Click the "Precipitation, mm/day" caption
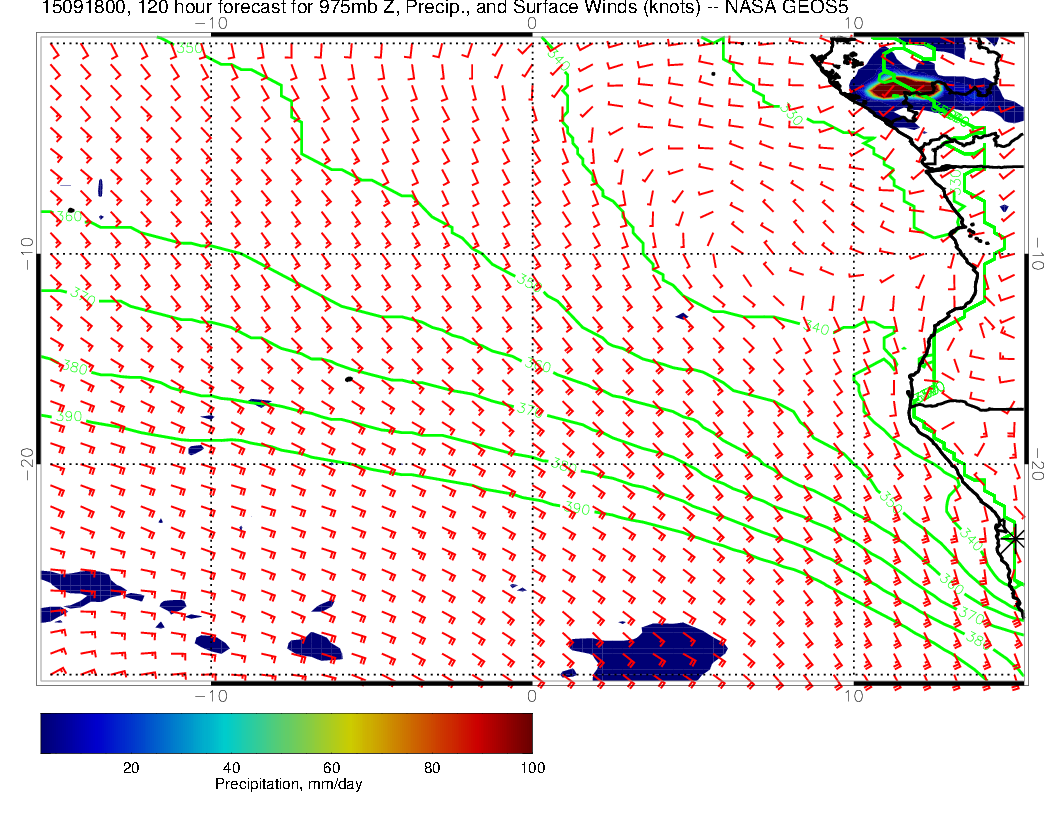Image resolution: width=1056 pixels, height=816 pixels. coord(288,784)
